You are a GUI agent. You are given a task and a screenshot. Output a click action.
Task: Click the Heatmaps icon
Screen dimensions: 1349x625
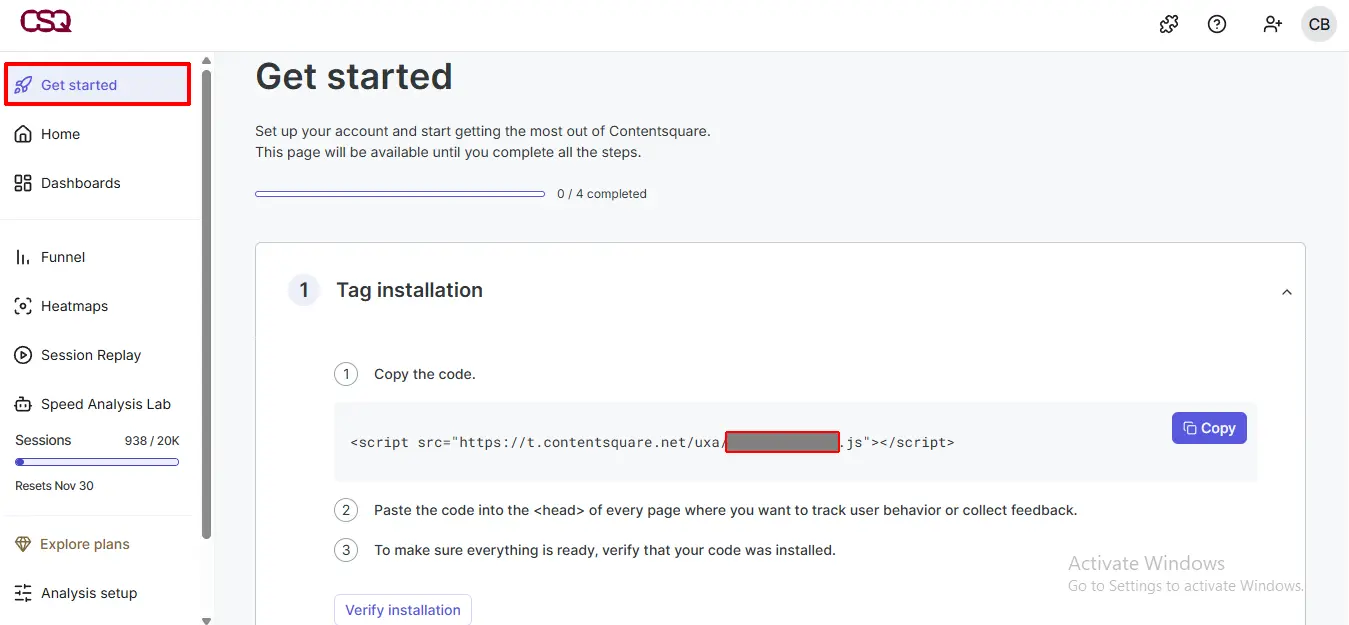click(23, 306)
